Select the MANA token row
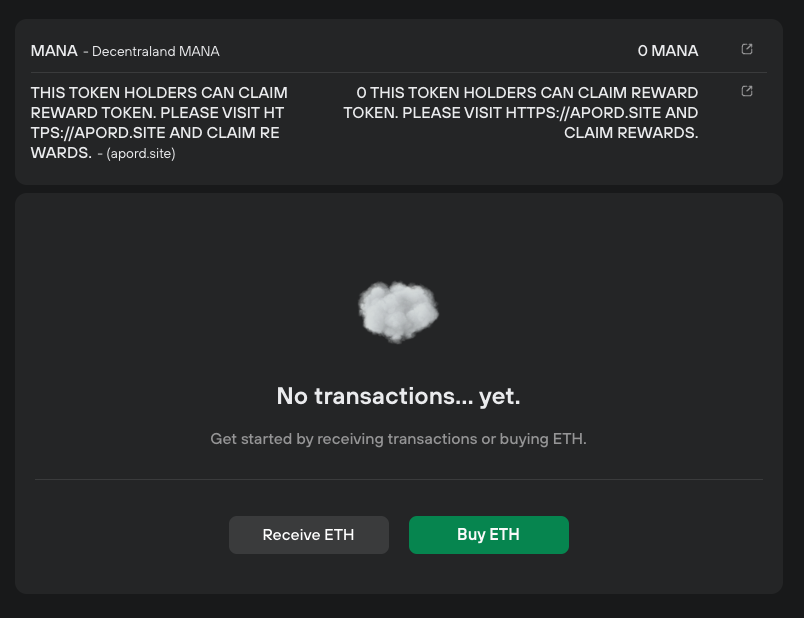 point(398,51)
